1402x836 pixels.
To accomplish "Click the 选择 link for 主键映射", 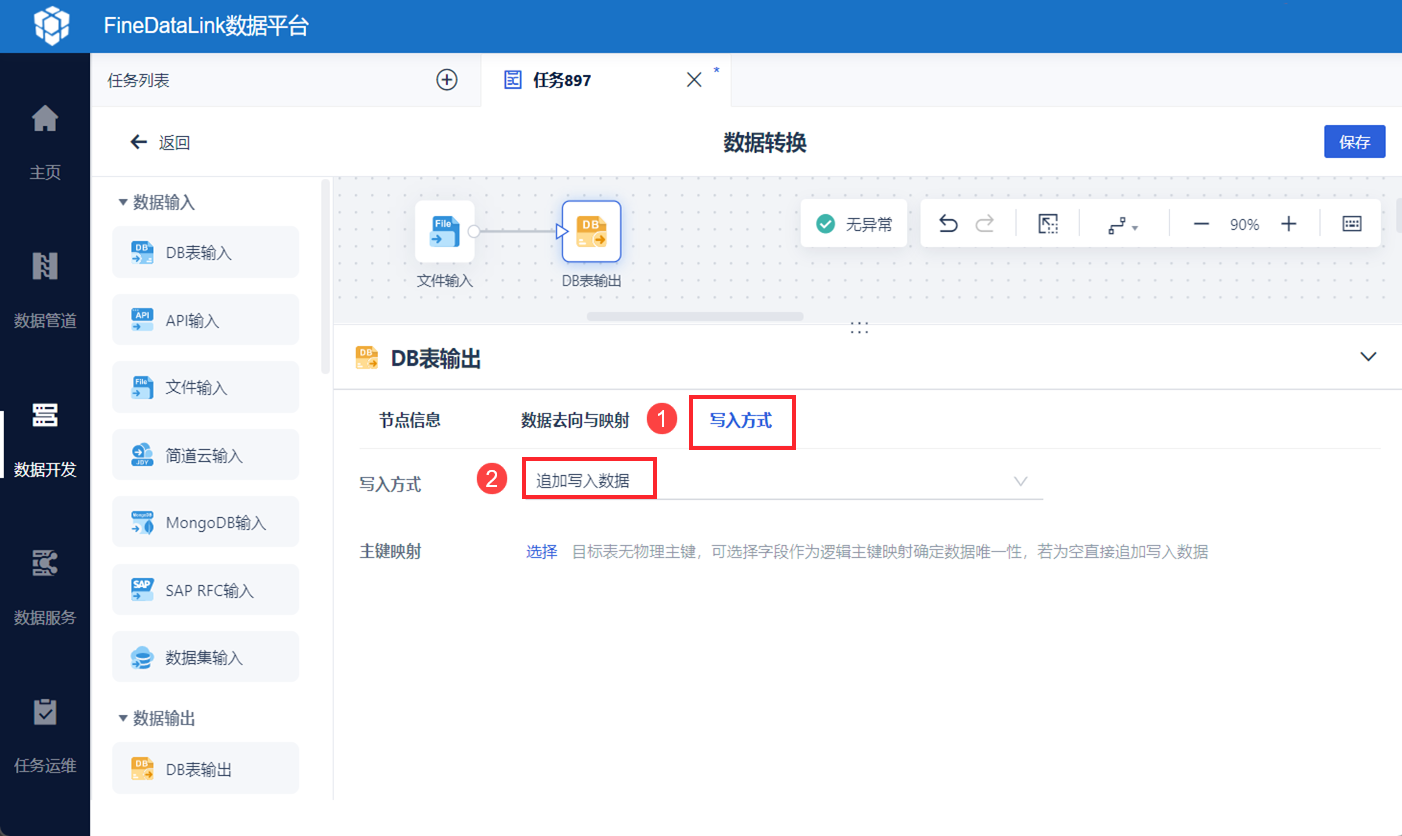I will click(x=542, y=551).
